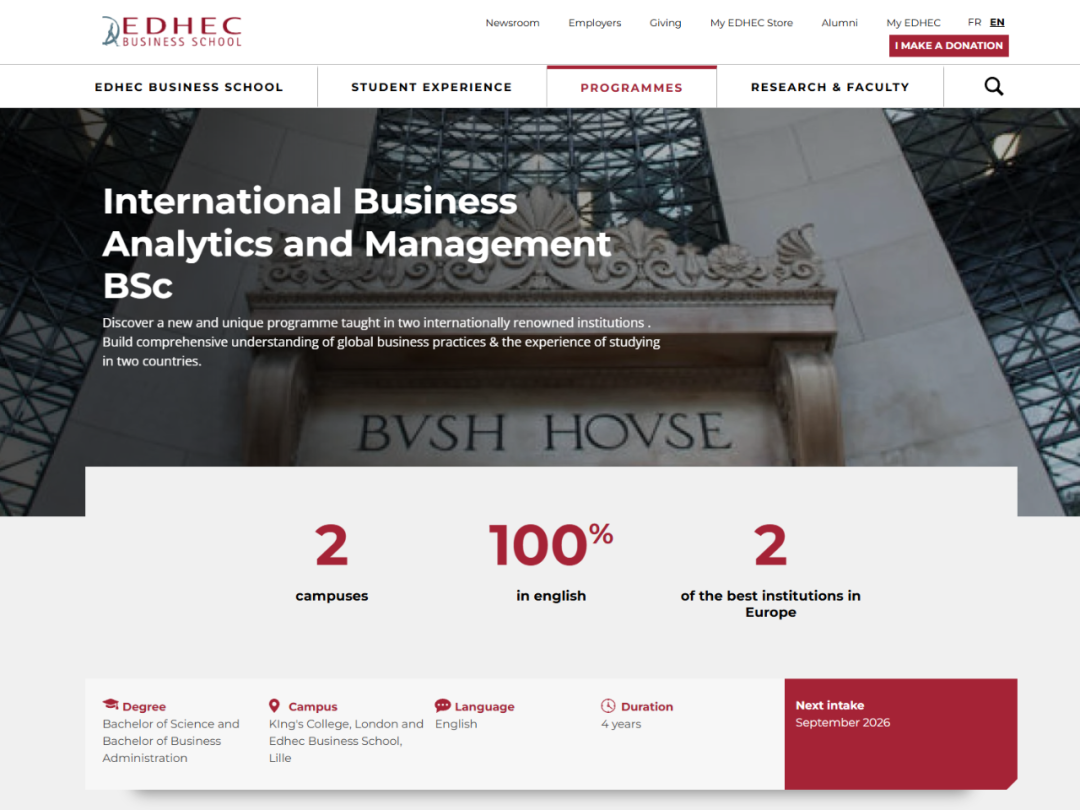
Task: Open the Giving page
Action: (x=665, y=23)
